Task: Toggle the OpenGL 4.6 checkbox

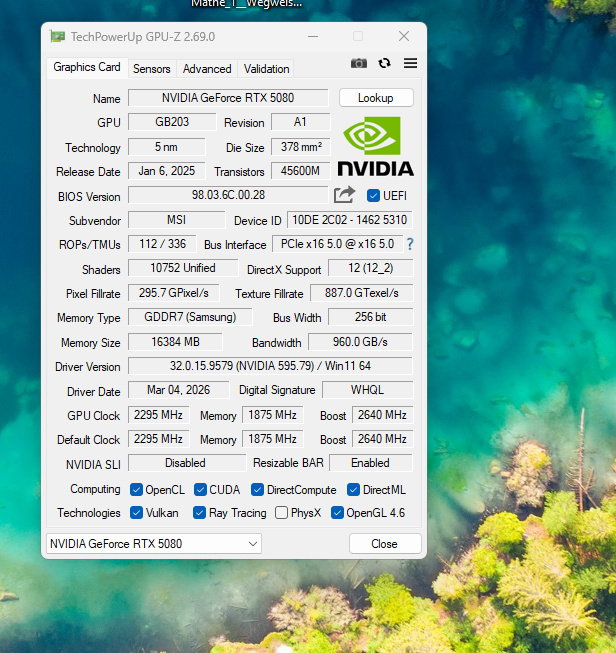Action: pos(337,513)
